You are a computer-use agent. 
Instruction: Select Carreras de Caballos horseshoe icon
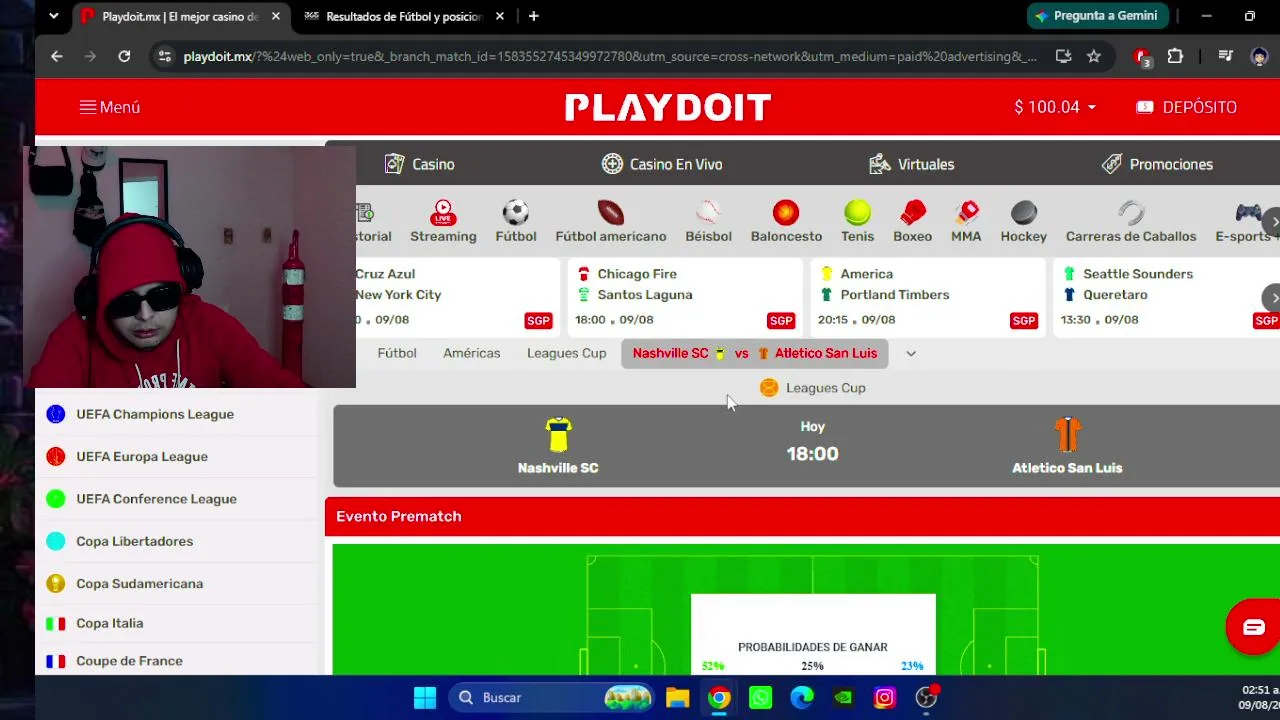coord(1131,212)
